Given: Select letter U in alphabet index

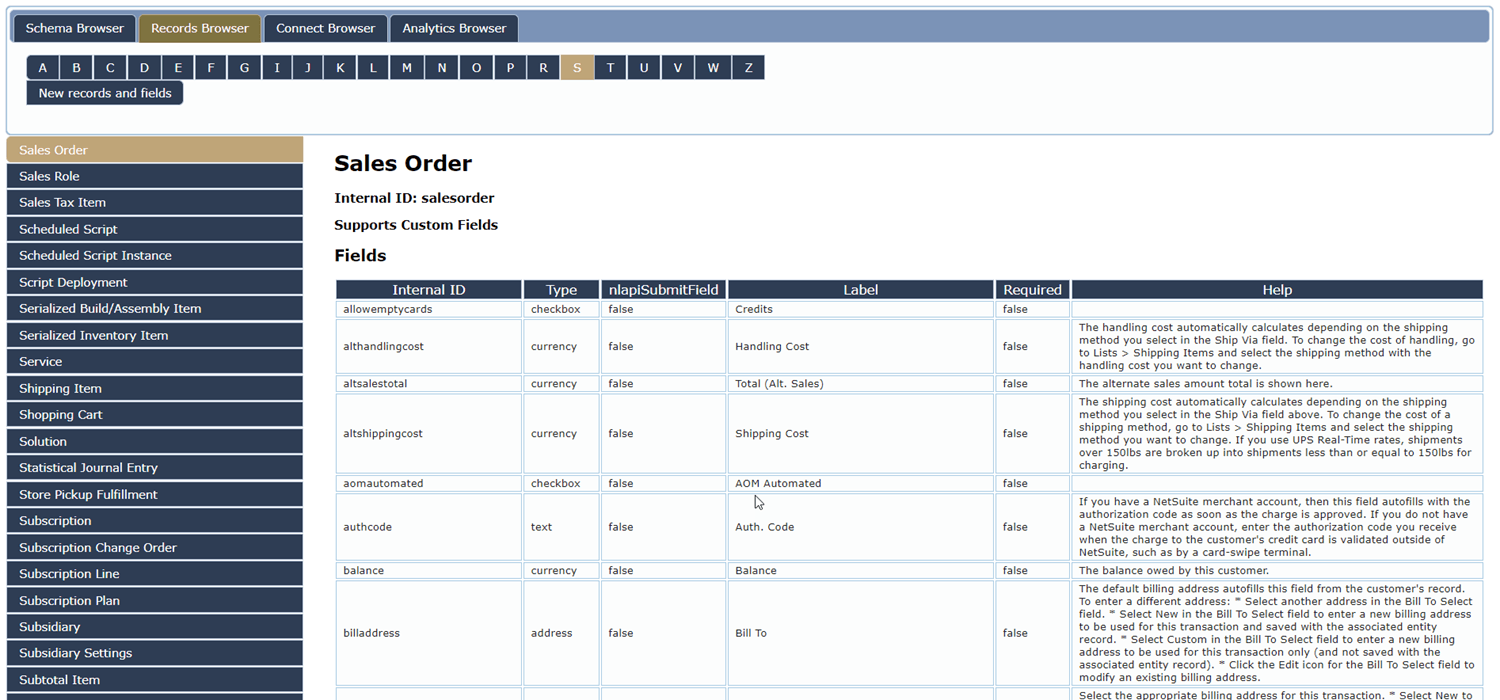Looking at the screenshot, I should click(644, 68).
